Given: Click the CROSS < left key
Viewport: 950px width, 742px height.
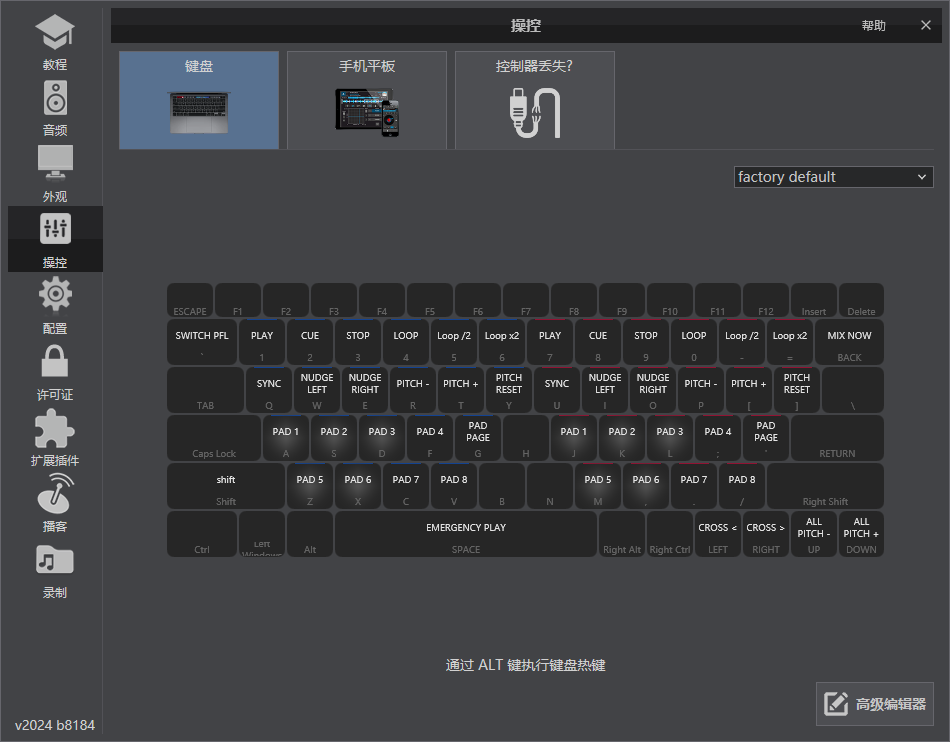Looking at the screenshot, I should [x=717, y=534].
